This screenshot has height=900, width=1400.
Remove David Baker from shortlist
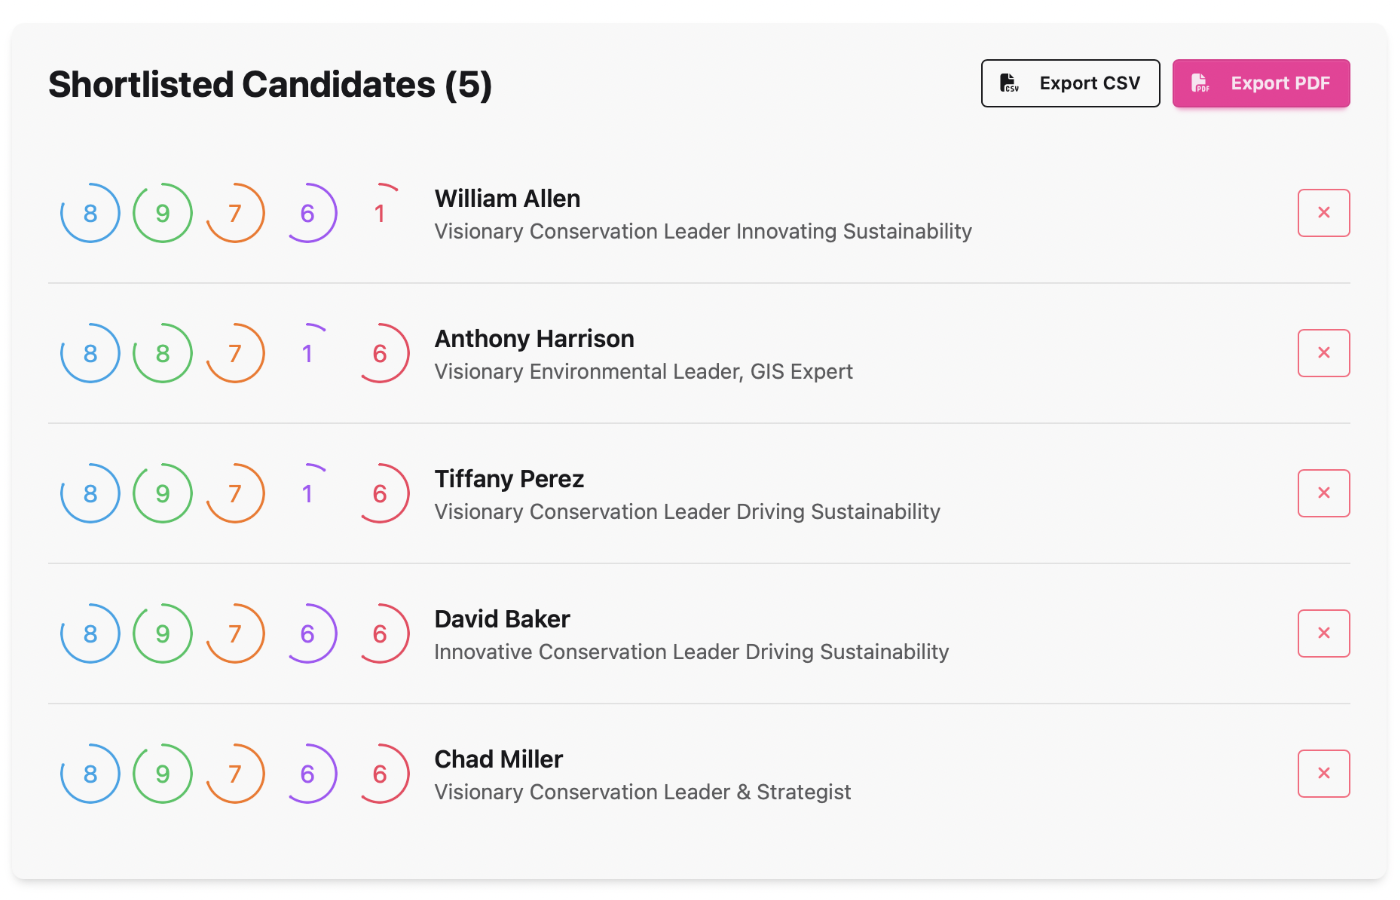tap(1324, 633)
